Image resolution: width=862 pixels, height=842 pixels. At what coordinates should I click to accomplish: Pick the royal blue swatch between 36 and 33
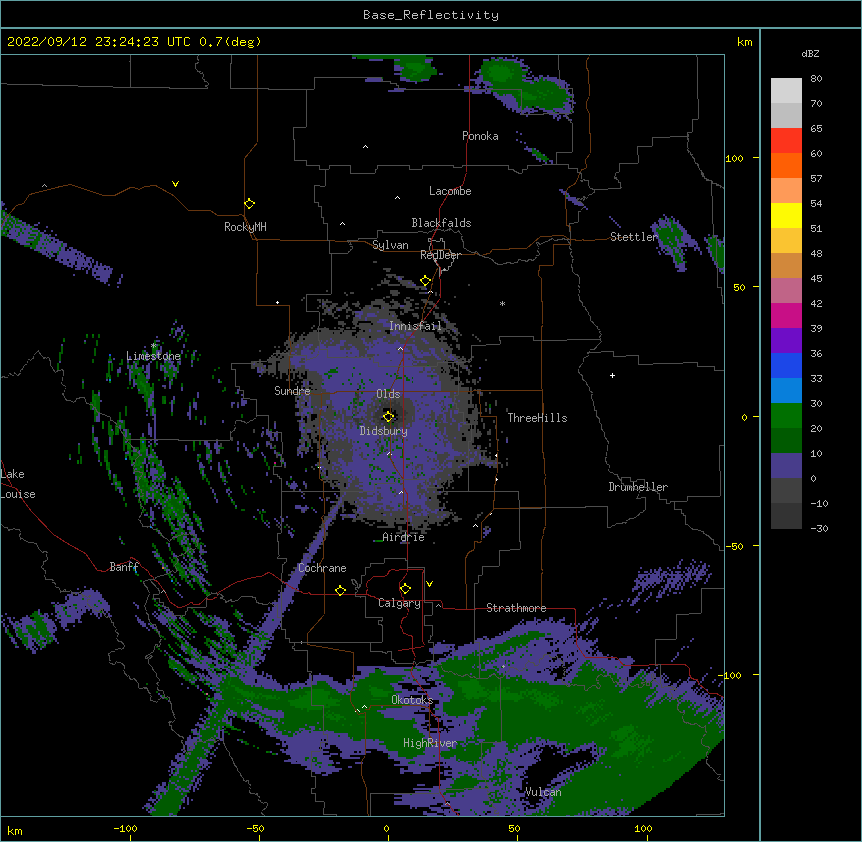point(786,365)
